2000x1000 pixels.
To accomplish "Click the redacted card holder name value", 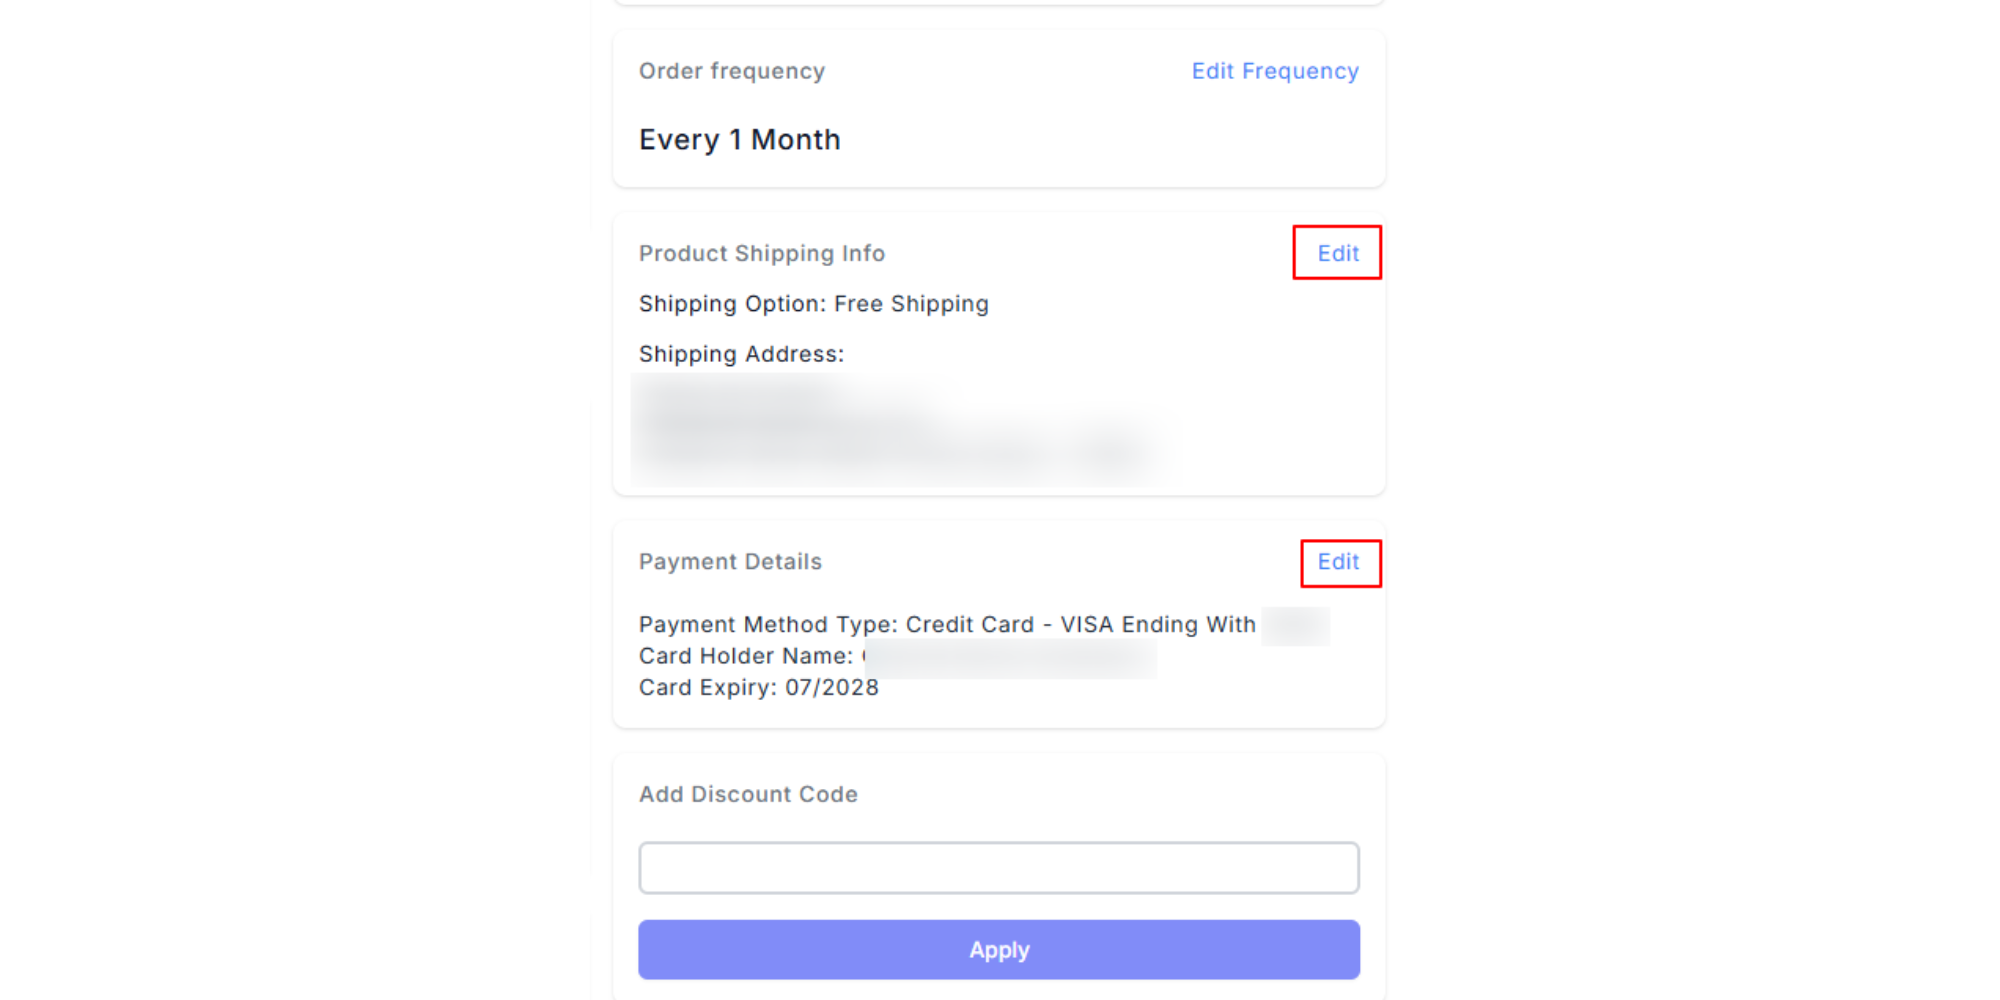I will pyautogui.click(x=1010, y=658).
